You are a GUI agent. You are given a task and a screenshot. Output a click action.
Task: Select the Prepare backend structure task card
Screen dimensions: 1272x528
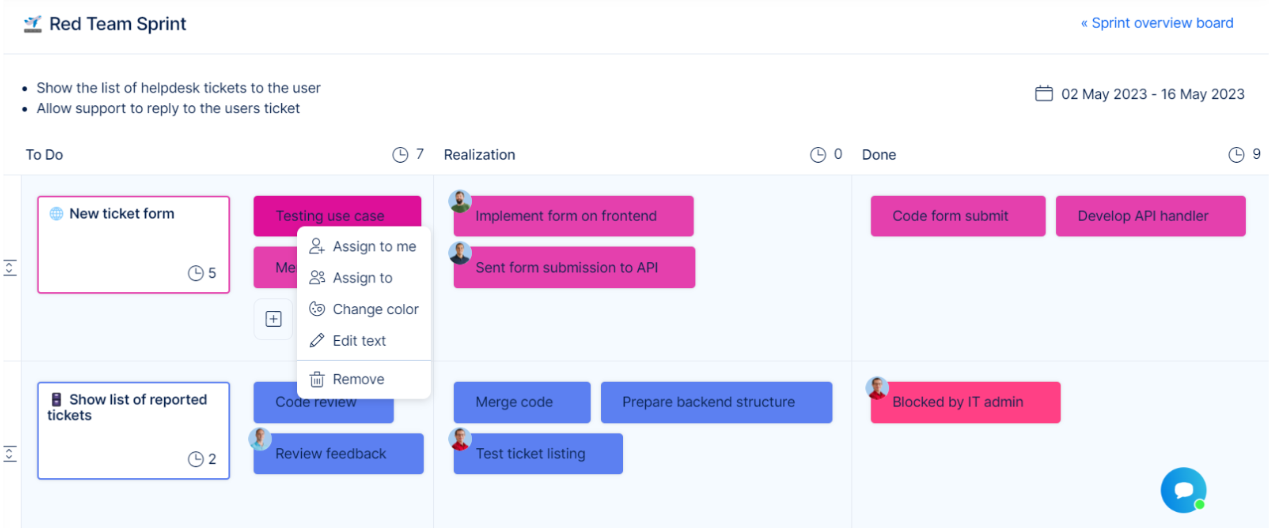715,402
